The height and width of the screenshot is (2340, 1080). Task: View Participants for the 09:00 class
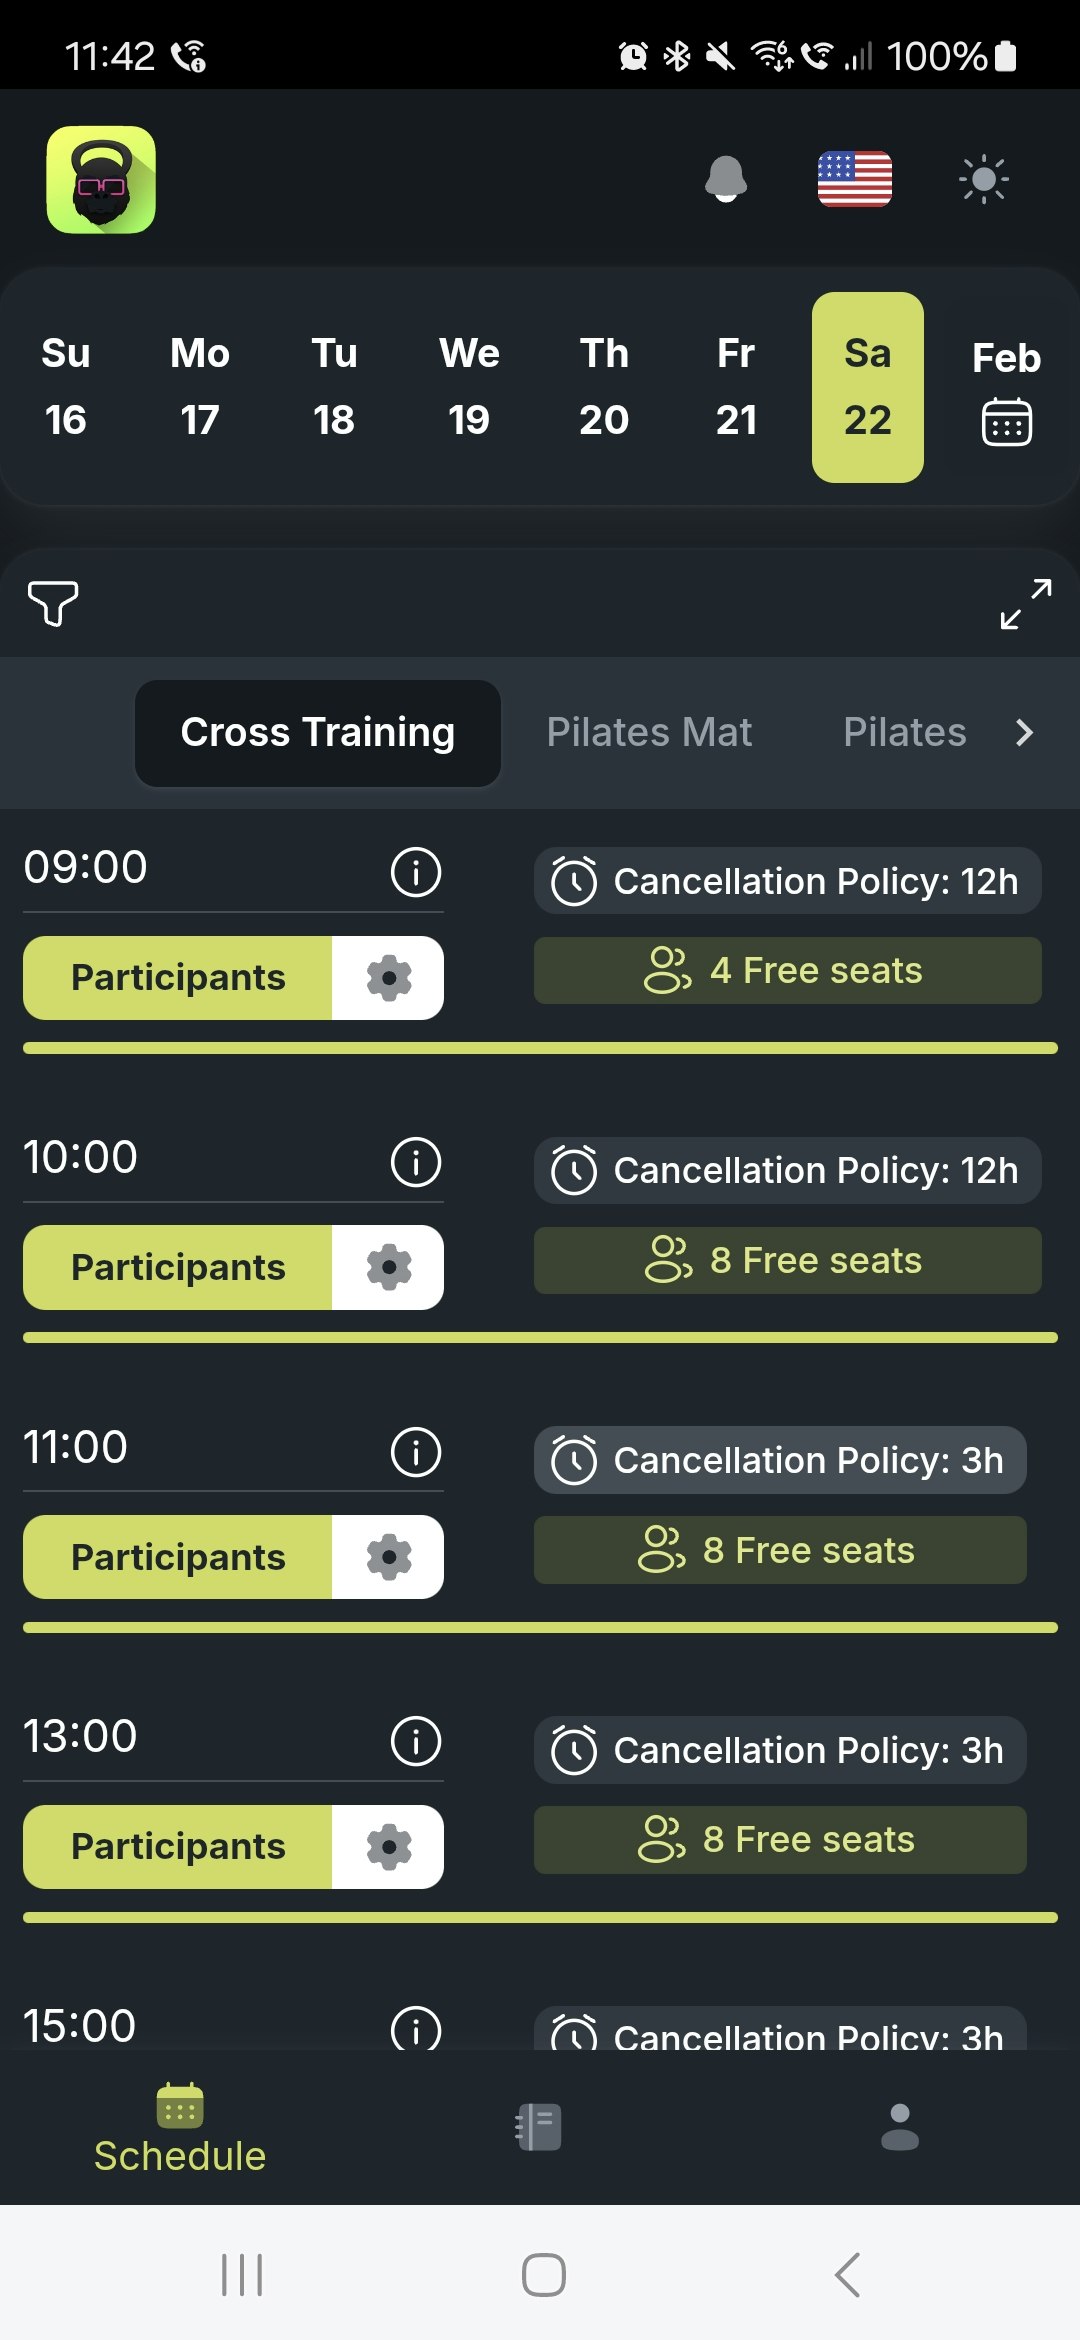pos(177,977)
